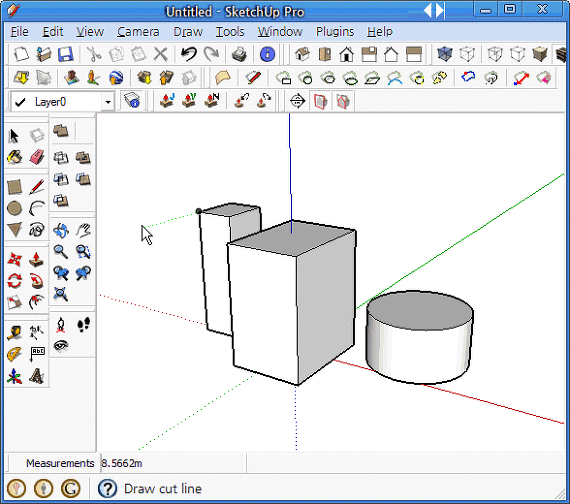Image resolution: width=570 pixels, height=504 pixels.
Task: Toggle section cuts display
Action: pyautogui.click(x=343, y=101)
